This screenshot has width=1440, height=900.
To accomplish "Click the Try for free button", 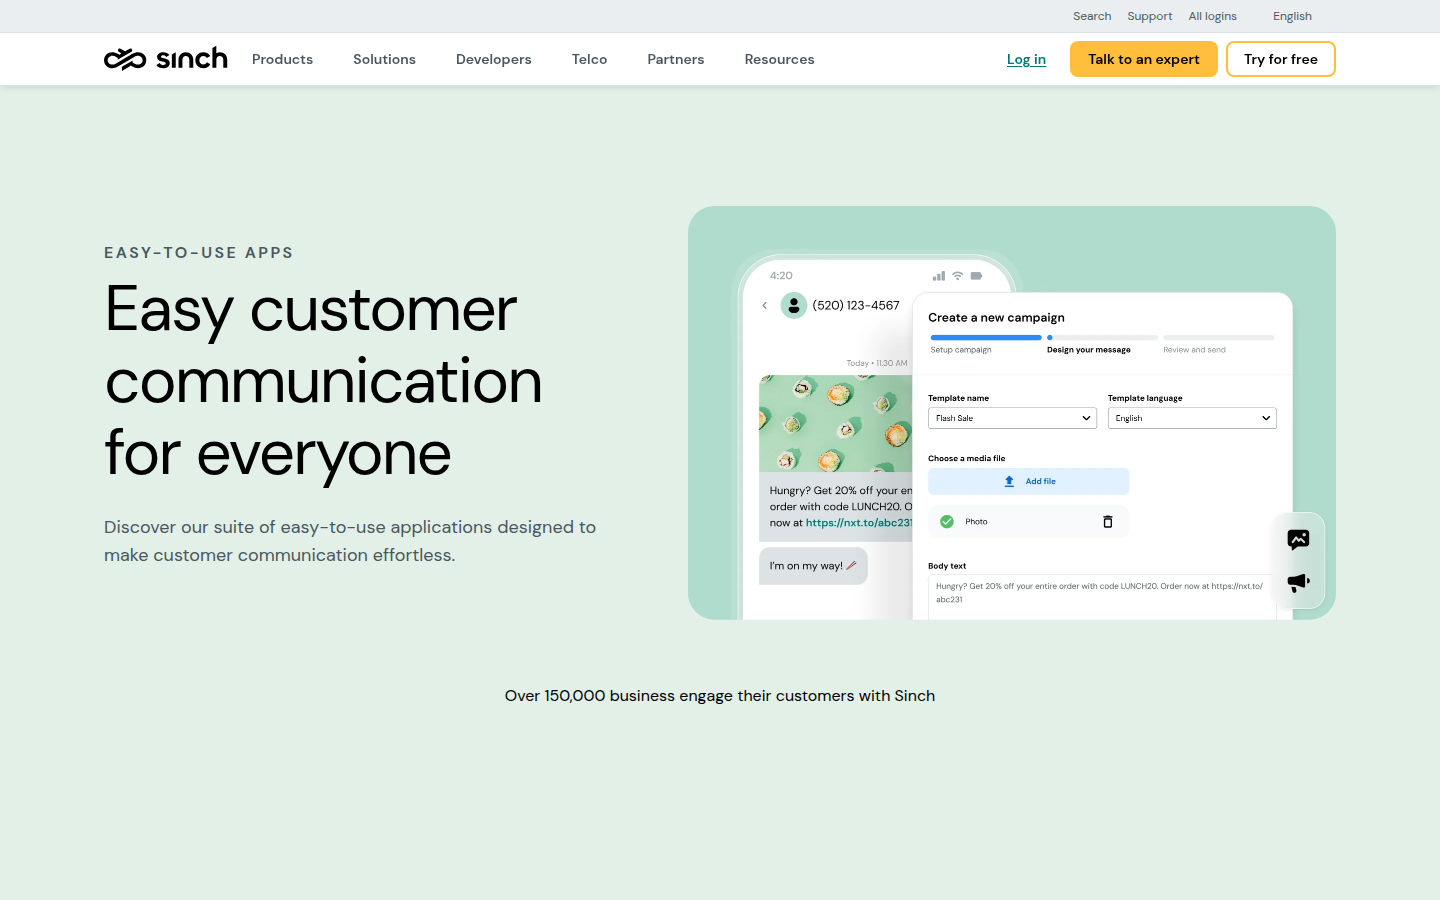I will pos(1280,59).
